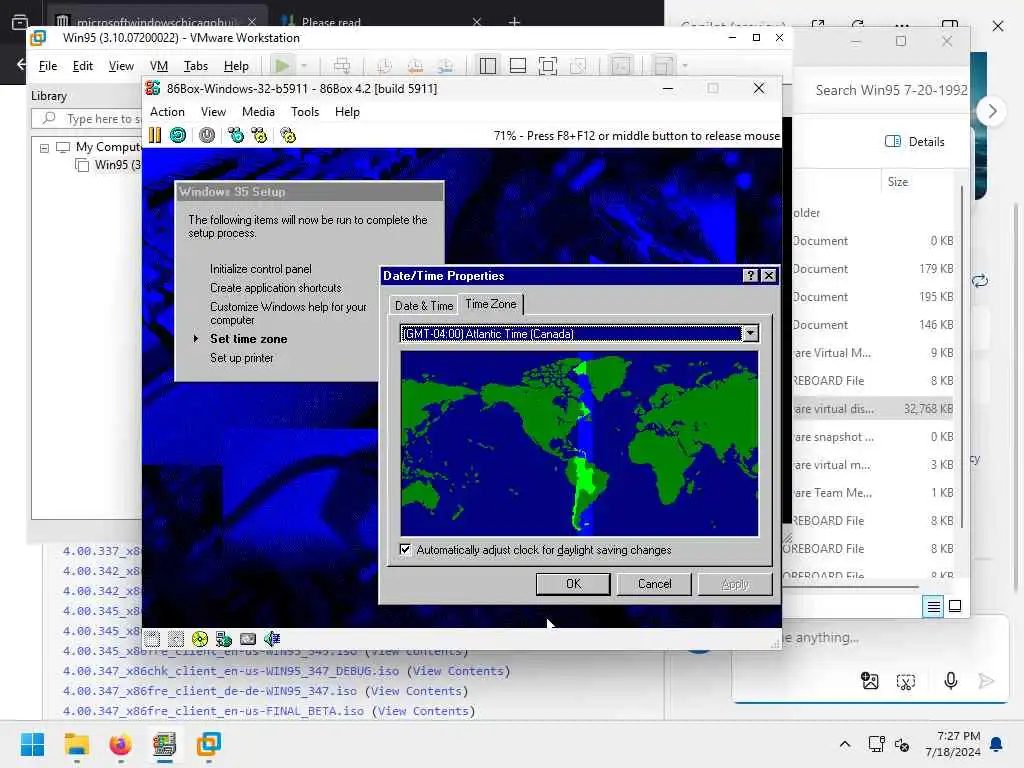The image size is (1024, 768).
Task: Click the first floppy drive icon in 86Box status bar
Action: (152, 639)
